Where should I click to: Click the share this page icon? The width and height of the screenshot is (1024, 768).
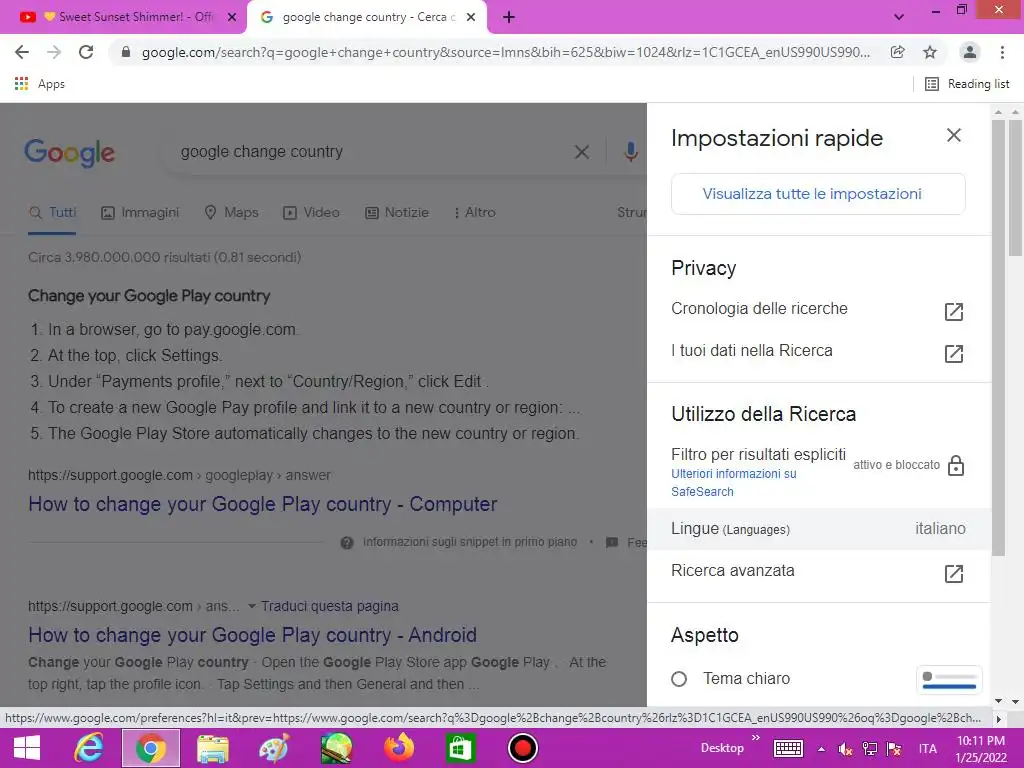pos(897,52)
